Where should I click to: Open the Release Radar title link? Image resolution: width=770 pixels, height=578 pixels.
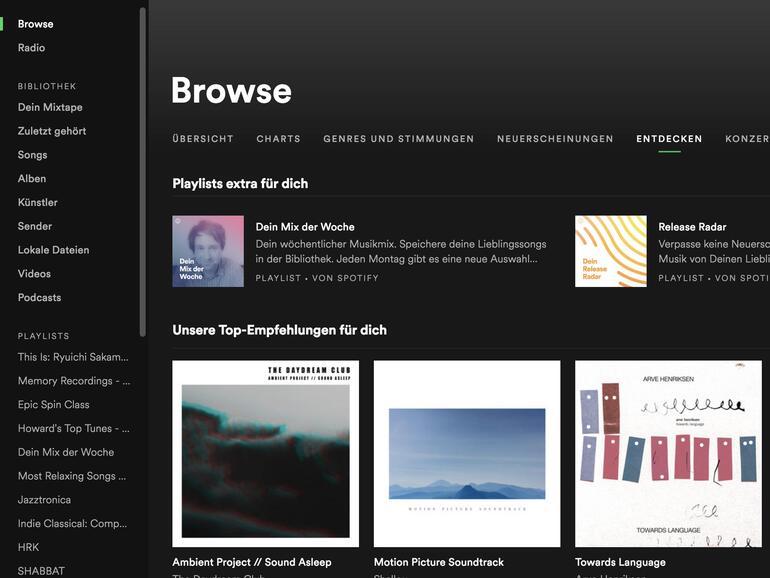click(692, 227)
